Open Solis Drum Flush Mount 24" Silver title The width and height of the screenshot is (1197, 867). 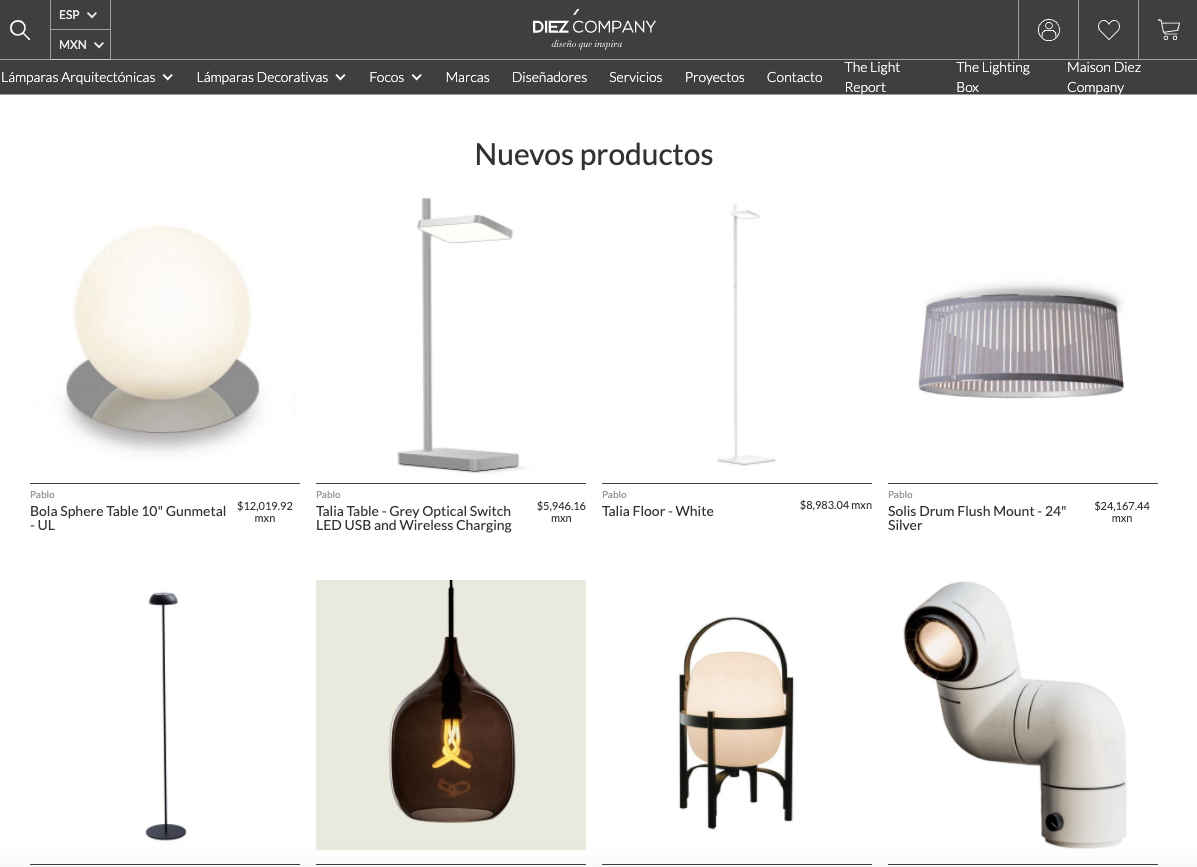[977, 518]
